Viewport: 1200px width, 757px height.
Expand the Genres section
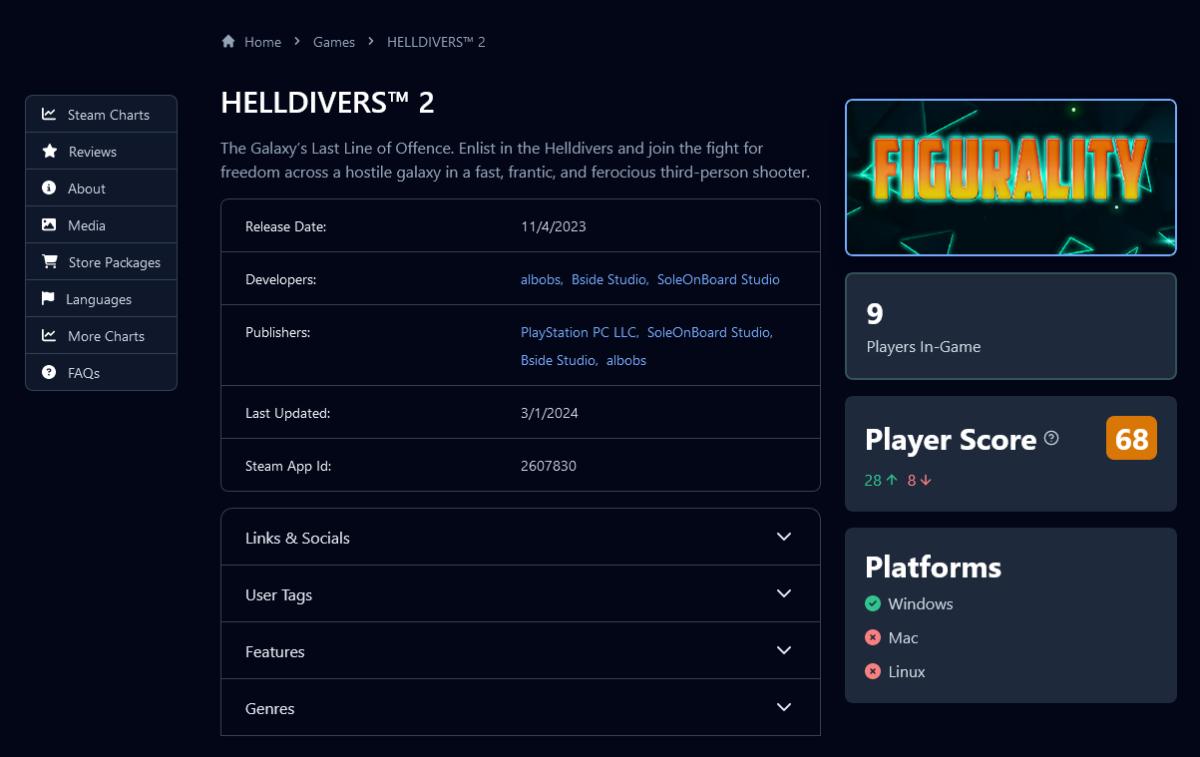(520, 707)
